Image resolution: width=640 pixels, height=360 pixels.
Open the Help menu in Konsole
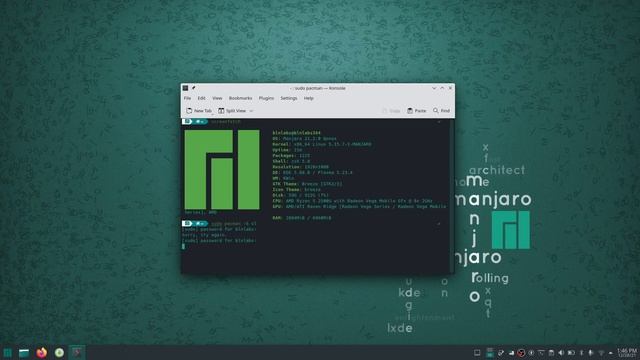(x=309, y=98)
